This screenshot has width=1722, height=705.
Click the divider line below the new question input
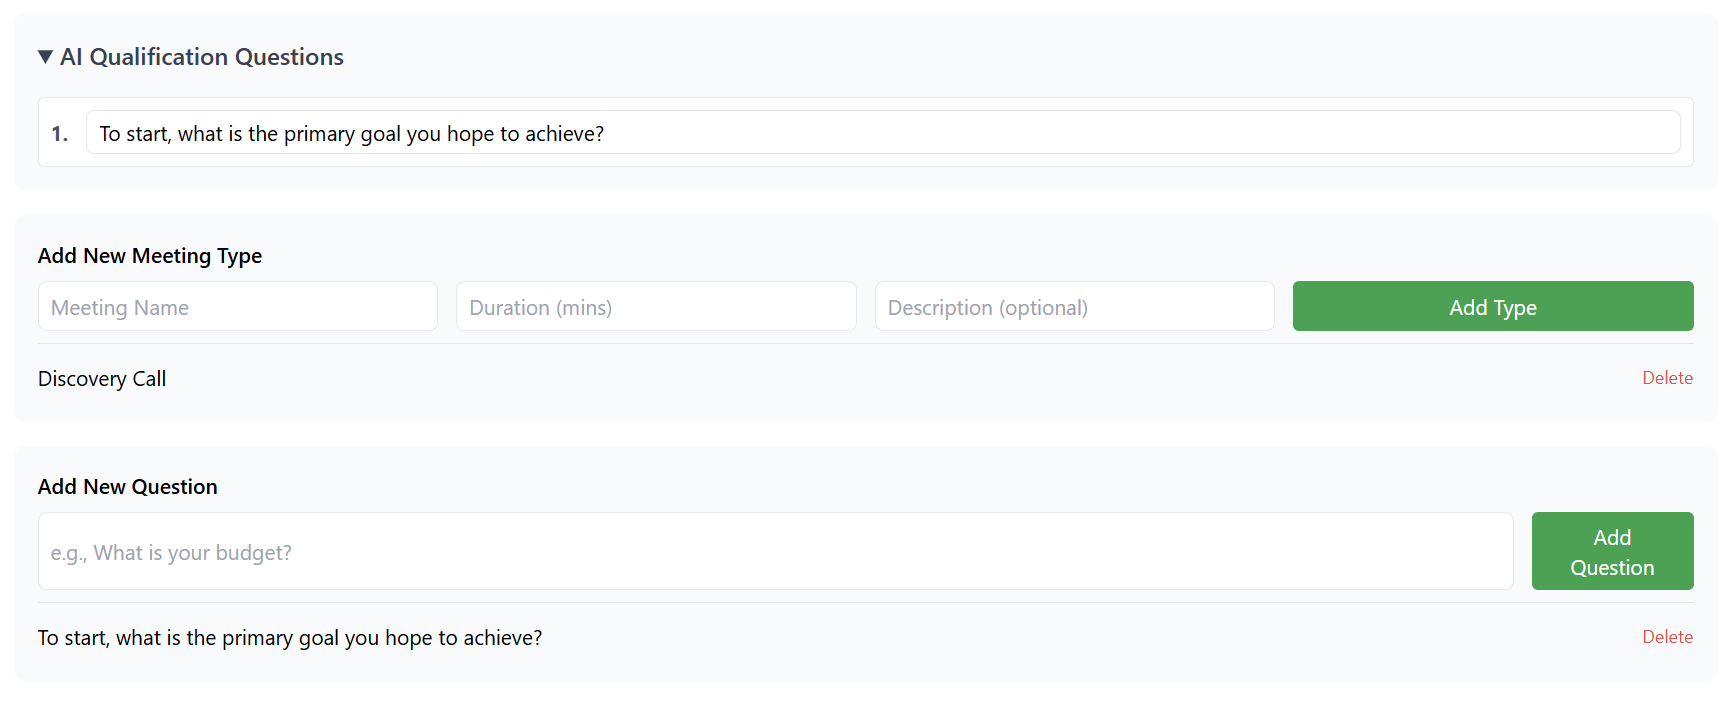tap(865, 603)
